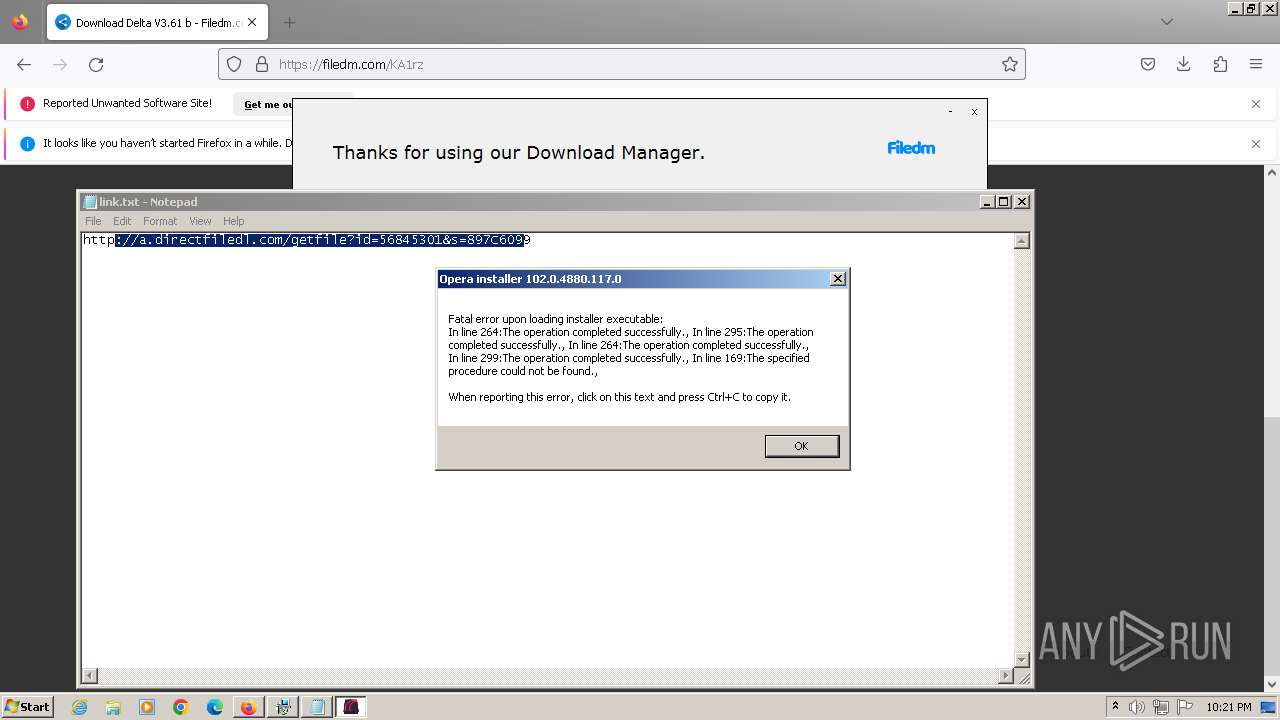Screen dimensions: 1280x720
Task: Click OK in the Opera installer error dialog
Action: coord(801,446)
